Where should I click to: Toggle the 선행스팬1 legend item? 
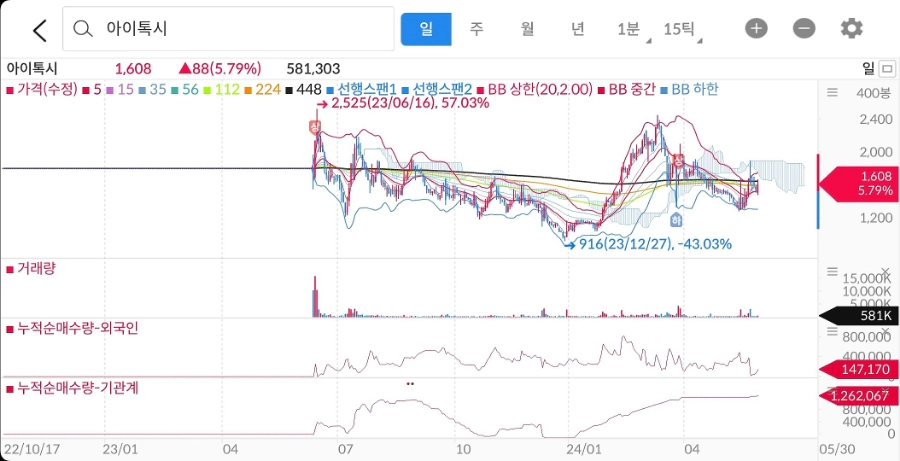point(361,90)
